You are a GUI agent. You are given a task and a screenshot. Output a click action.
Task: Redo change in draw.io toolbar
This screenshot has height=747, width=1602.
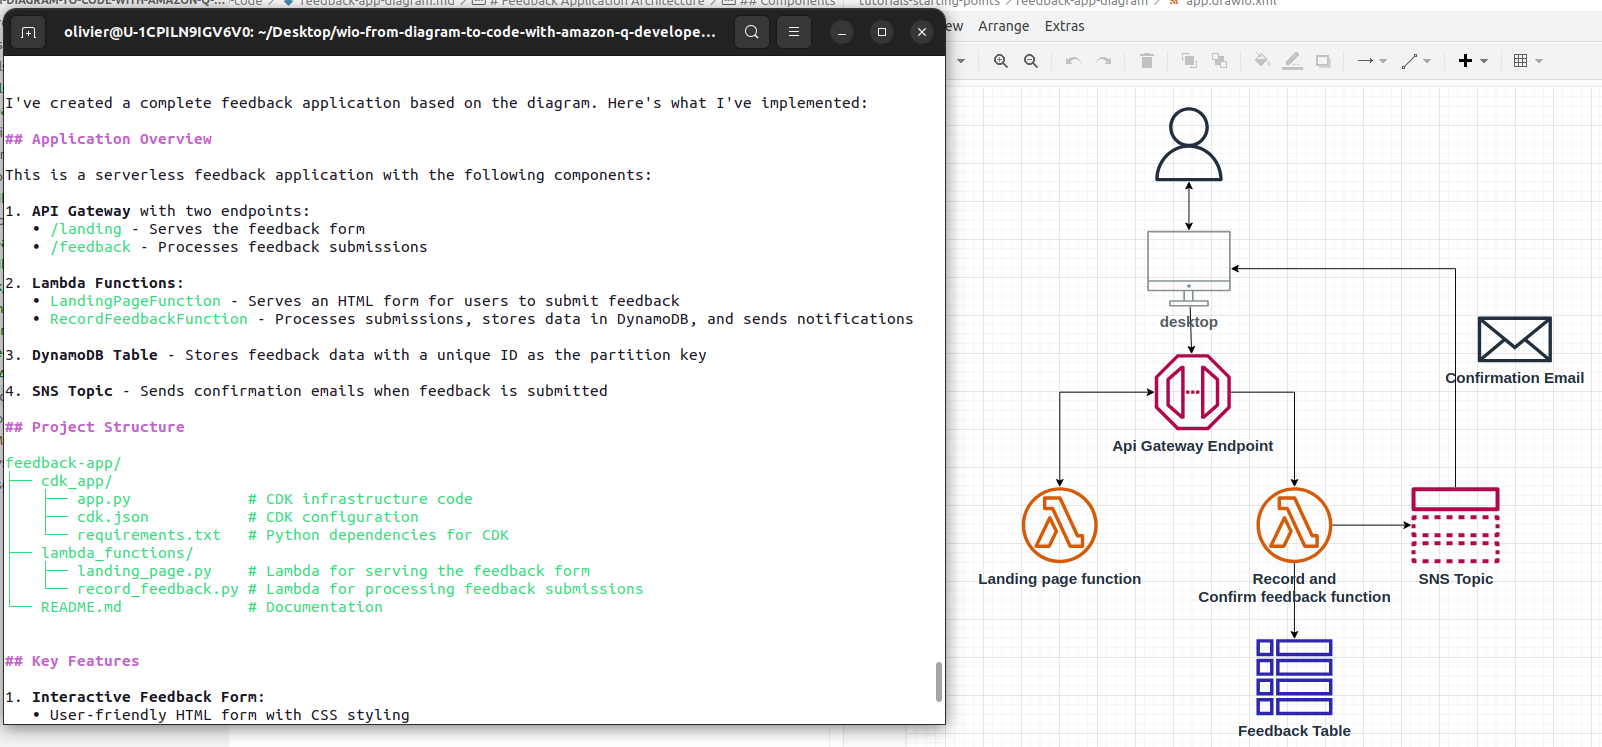point(1104,61)
